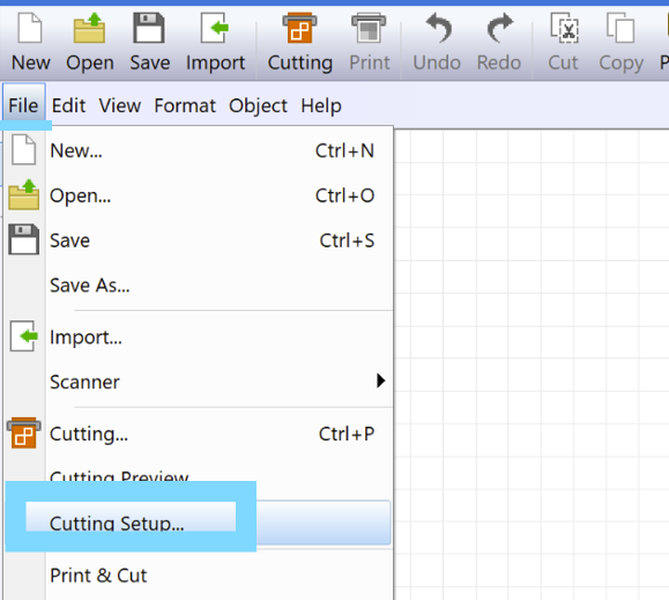
Task: Click the New document toolbar icon
Action: (29, 28)
